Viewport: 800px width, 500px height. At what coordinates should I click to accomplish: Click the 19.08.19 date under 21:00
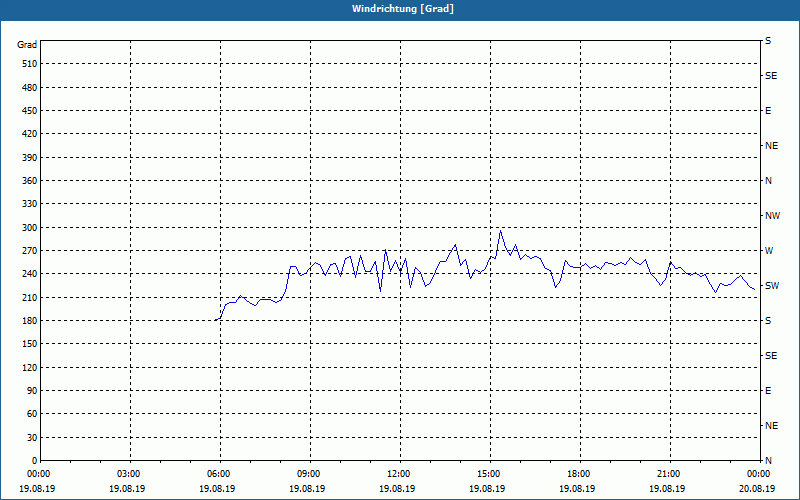coord(667,489)
